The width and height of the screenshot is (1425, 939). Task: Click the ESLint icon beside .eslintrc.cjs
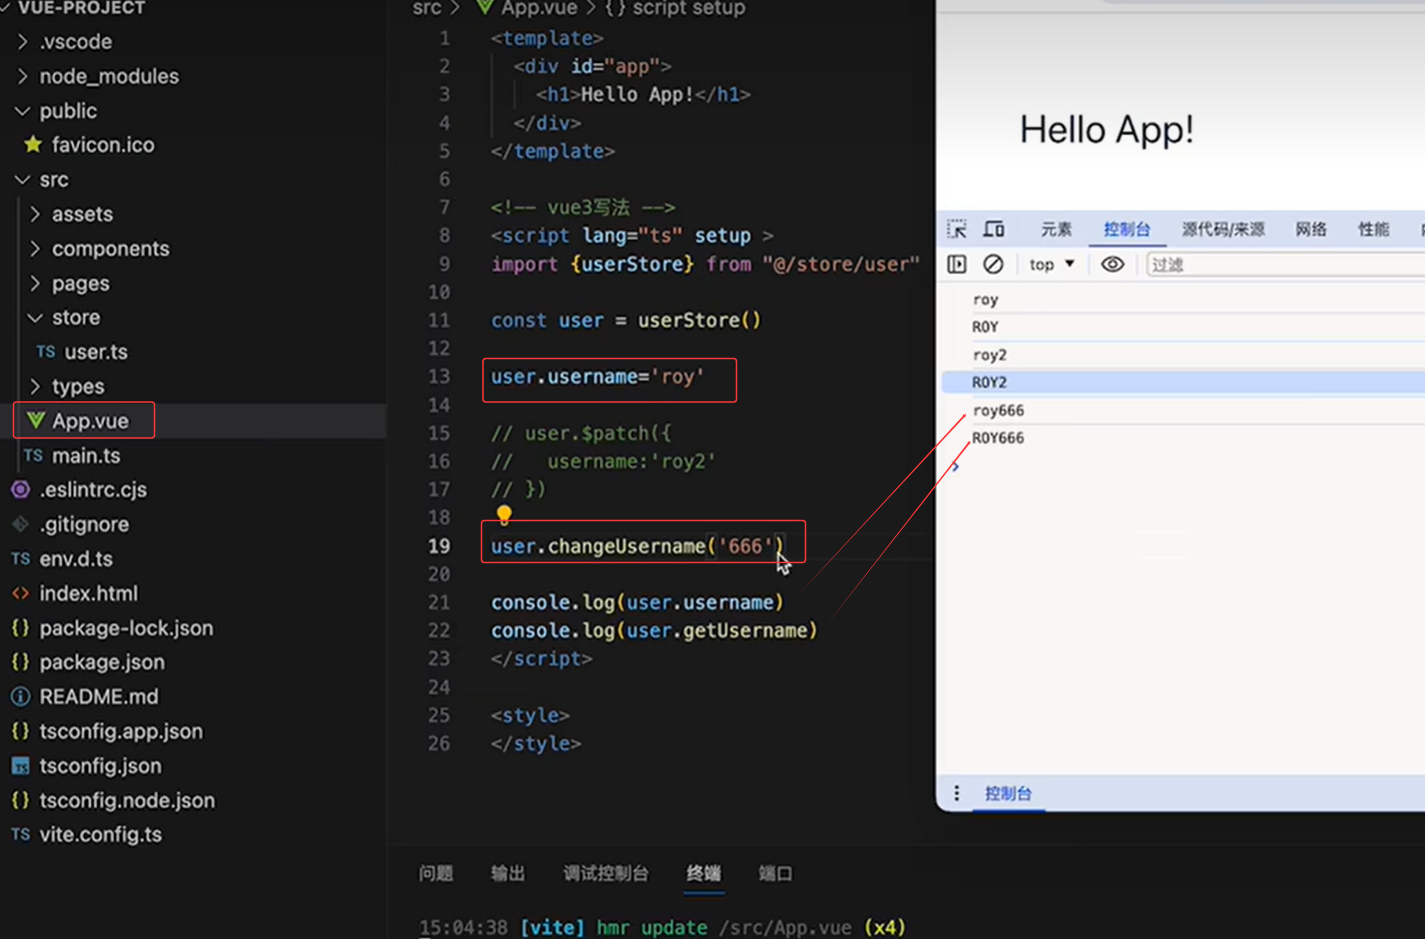20,490
